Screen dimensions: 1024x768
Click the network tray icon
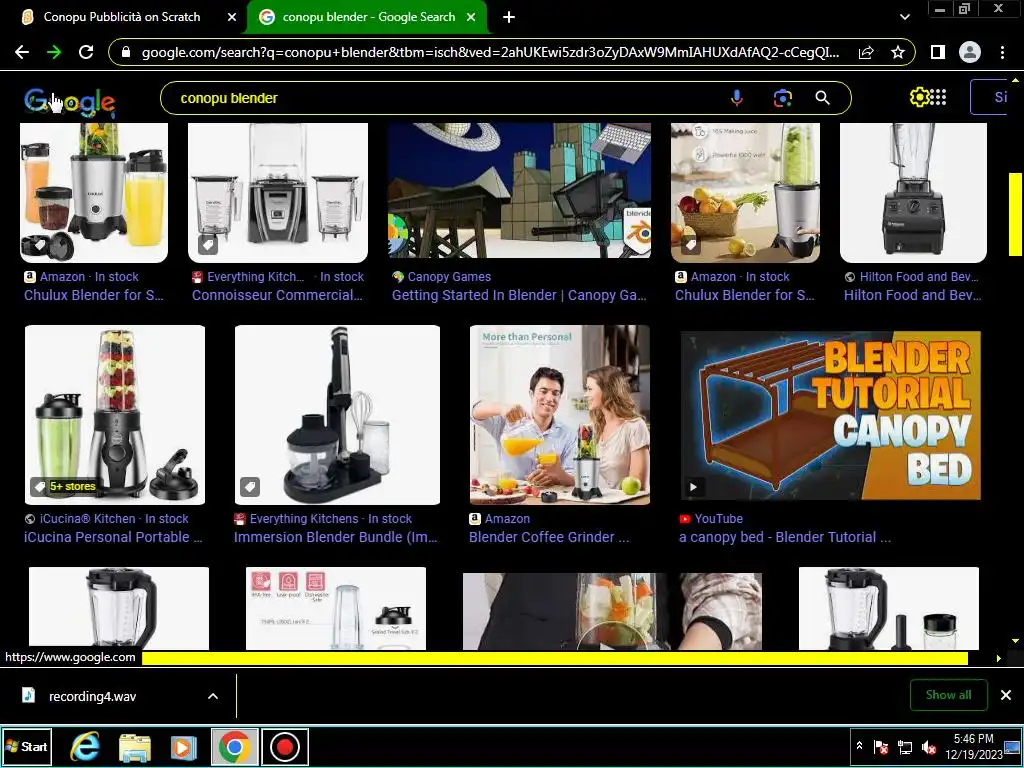(905, 747)
